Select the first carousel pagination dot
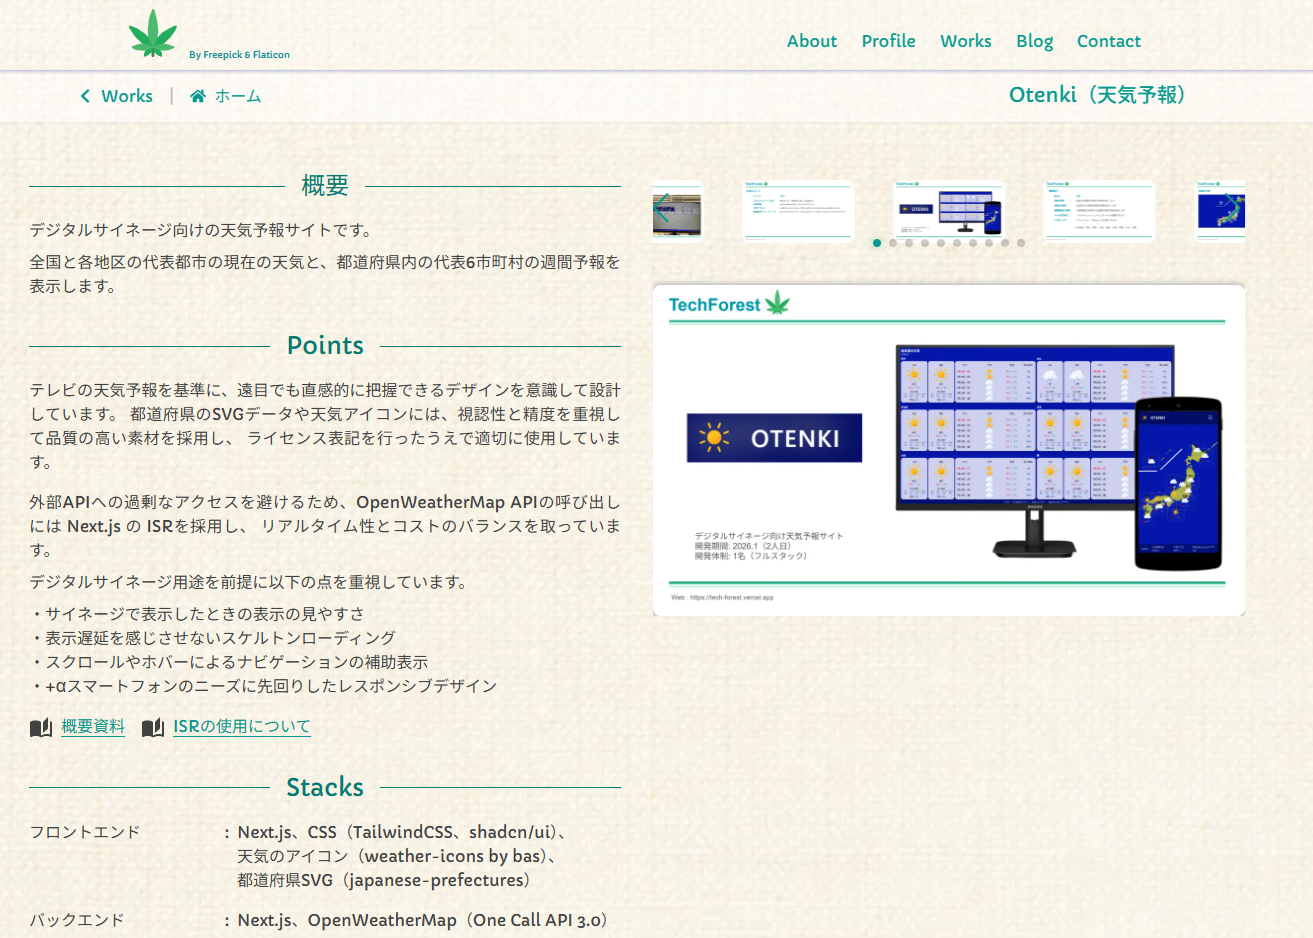Image resolution: width=1313 pixels, height=938 pixels. pyautogui.click(x=877, y=243)
